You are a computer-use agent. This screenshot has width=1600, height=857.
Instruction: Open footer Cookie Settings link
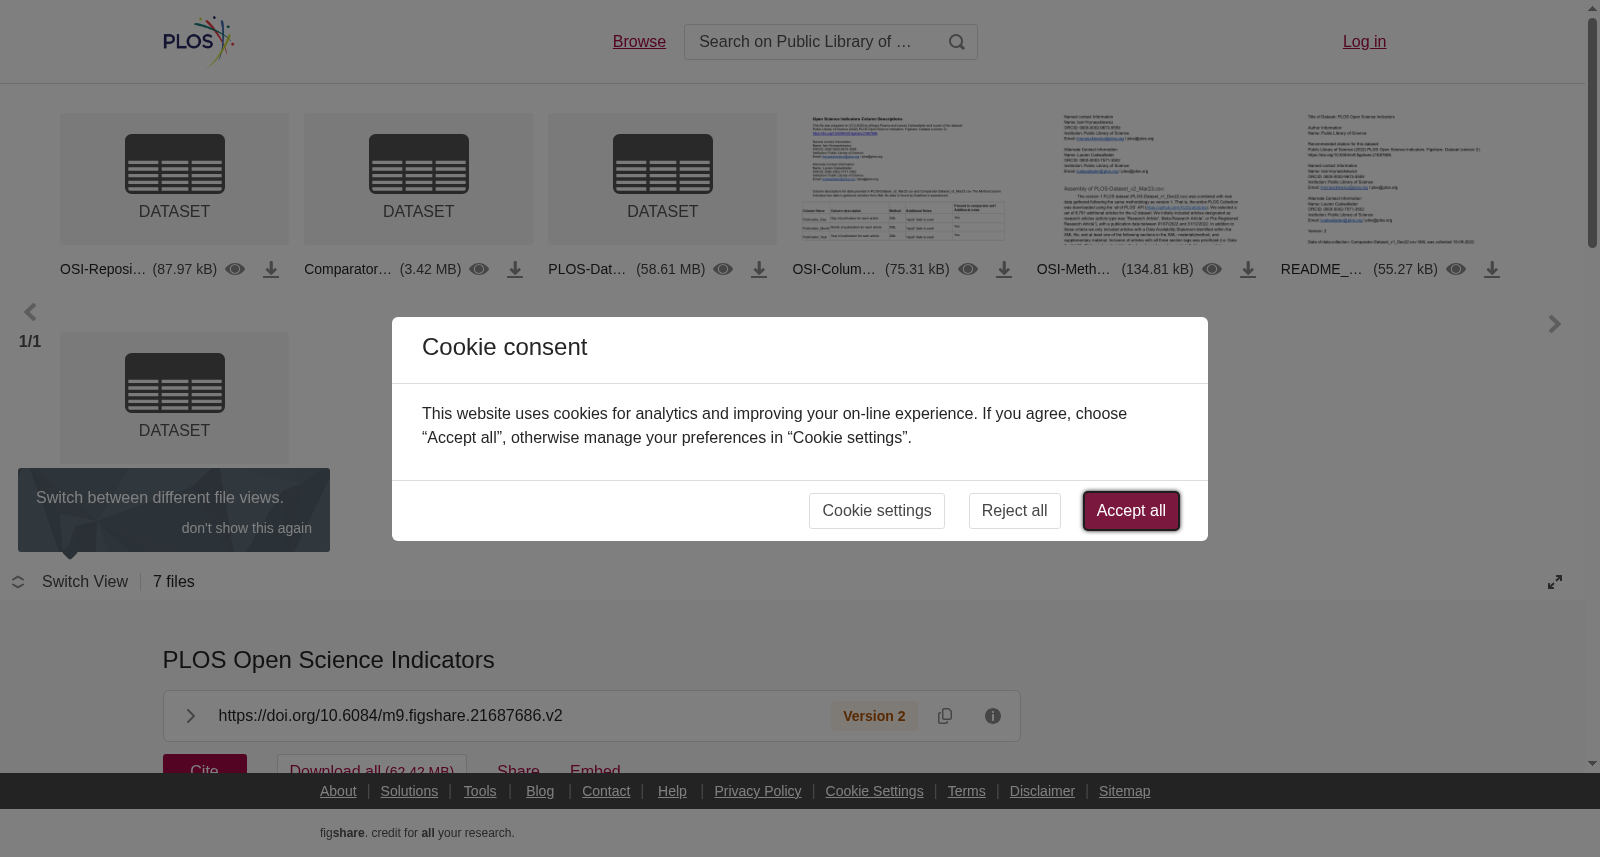875,791
